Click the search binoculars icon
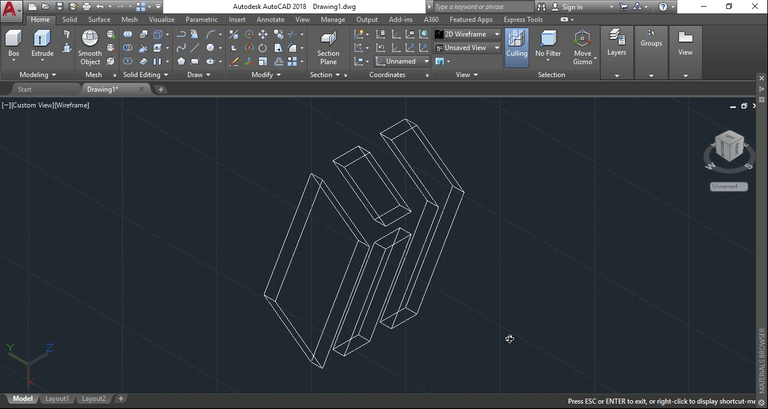 541,7
